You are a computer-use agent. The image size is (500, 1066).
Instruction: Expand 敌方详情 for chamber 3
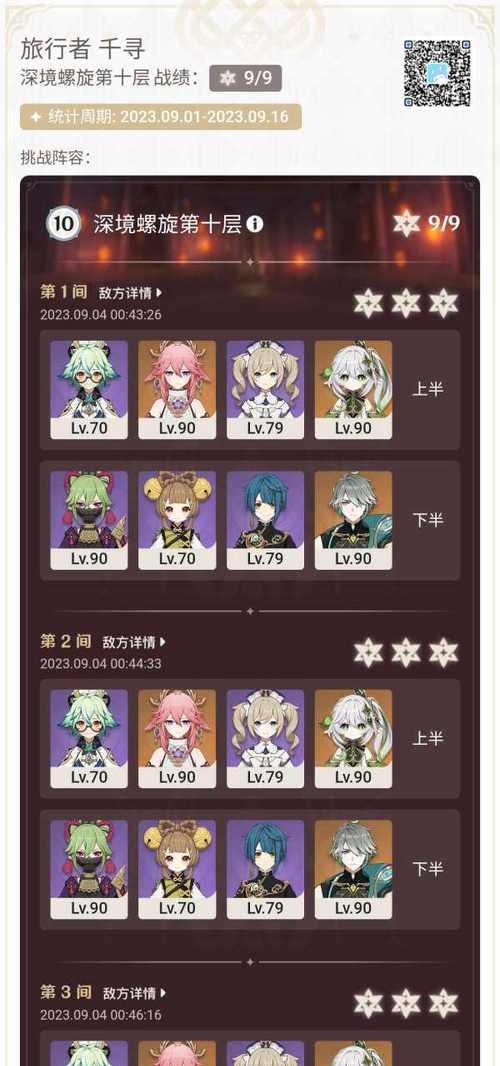pyautogui.click(x=134, y=993)
